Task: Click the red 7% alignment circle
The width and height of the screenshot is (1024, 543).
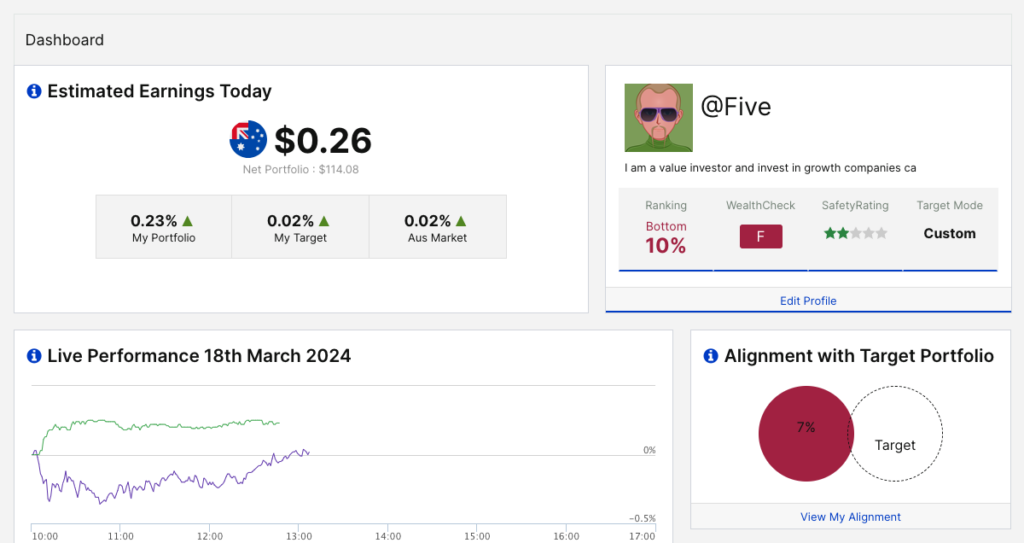Action: point(802,435)
